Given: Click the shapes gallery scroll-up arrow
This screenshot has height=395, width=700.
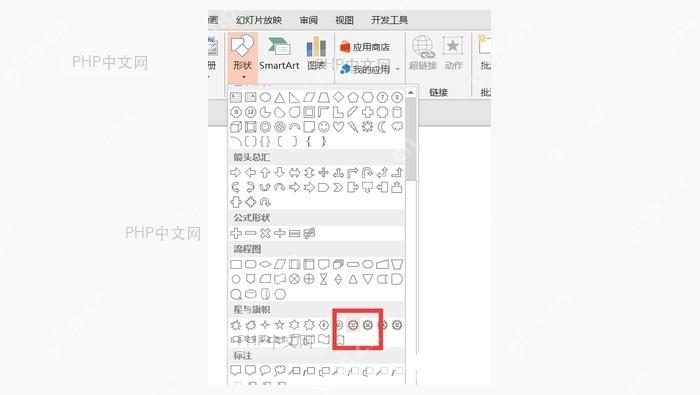Looking at the screenshot, I should 411,92.
